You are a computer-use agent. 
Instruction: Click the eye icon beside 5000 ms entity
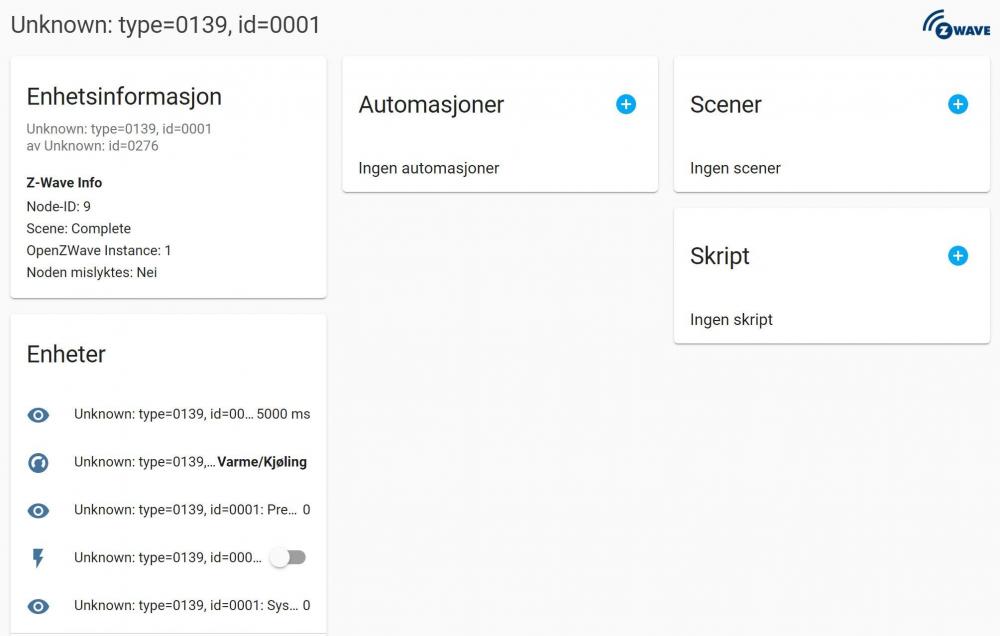coord(38,414)
